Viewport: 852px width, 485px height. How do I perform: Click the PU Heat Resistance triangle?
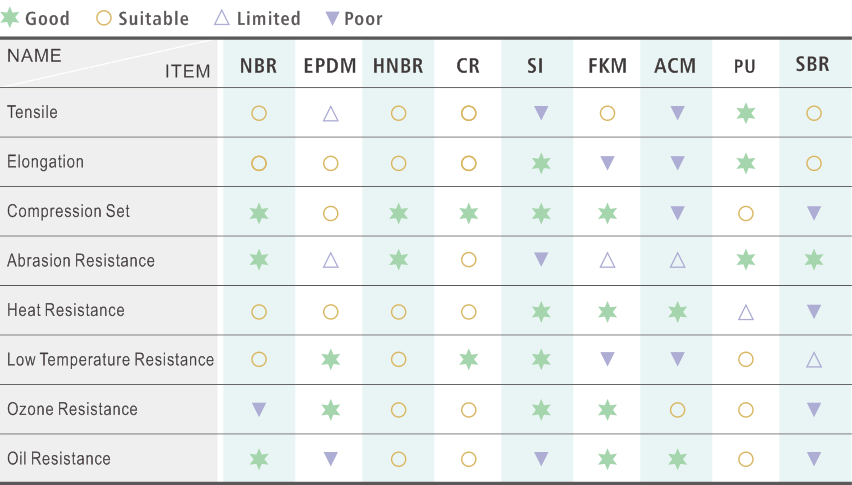[x=745, y=312]
